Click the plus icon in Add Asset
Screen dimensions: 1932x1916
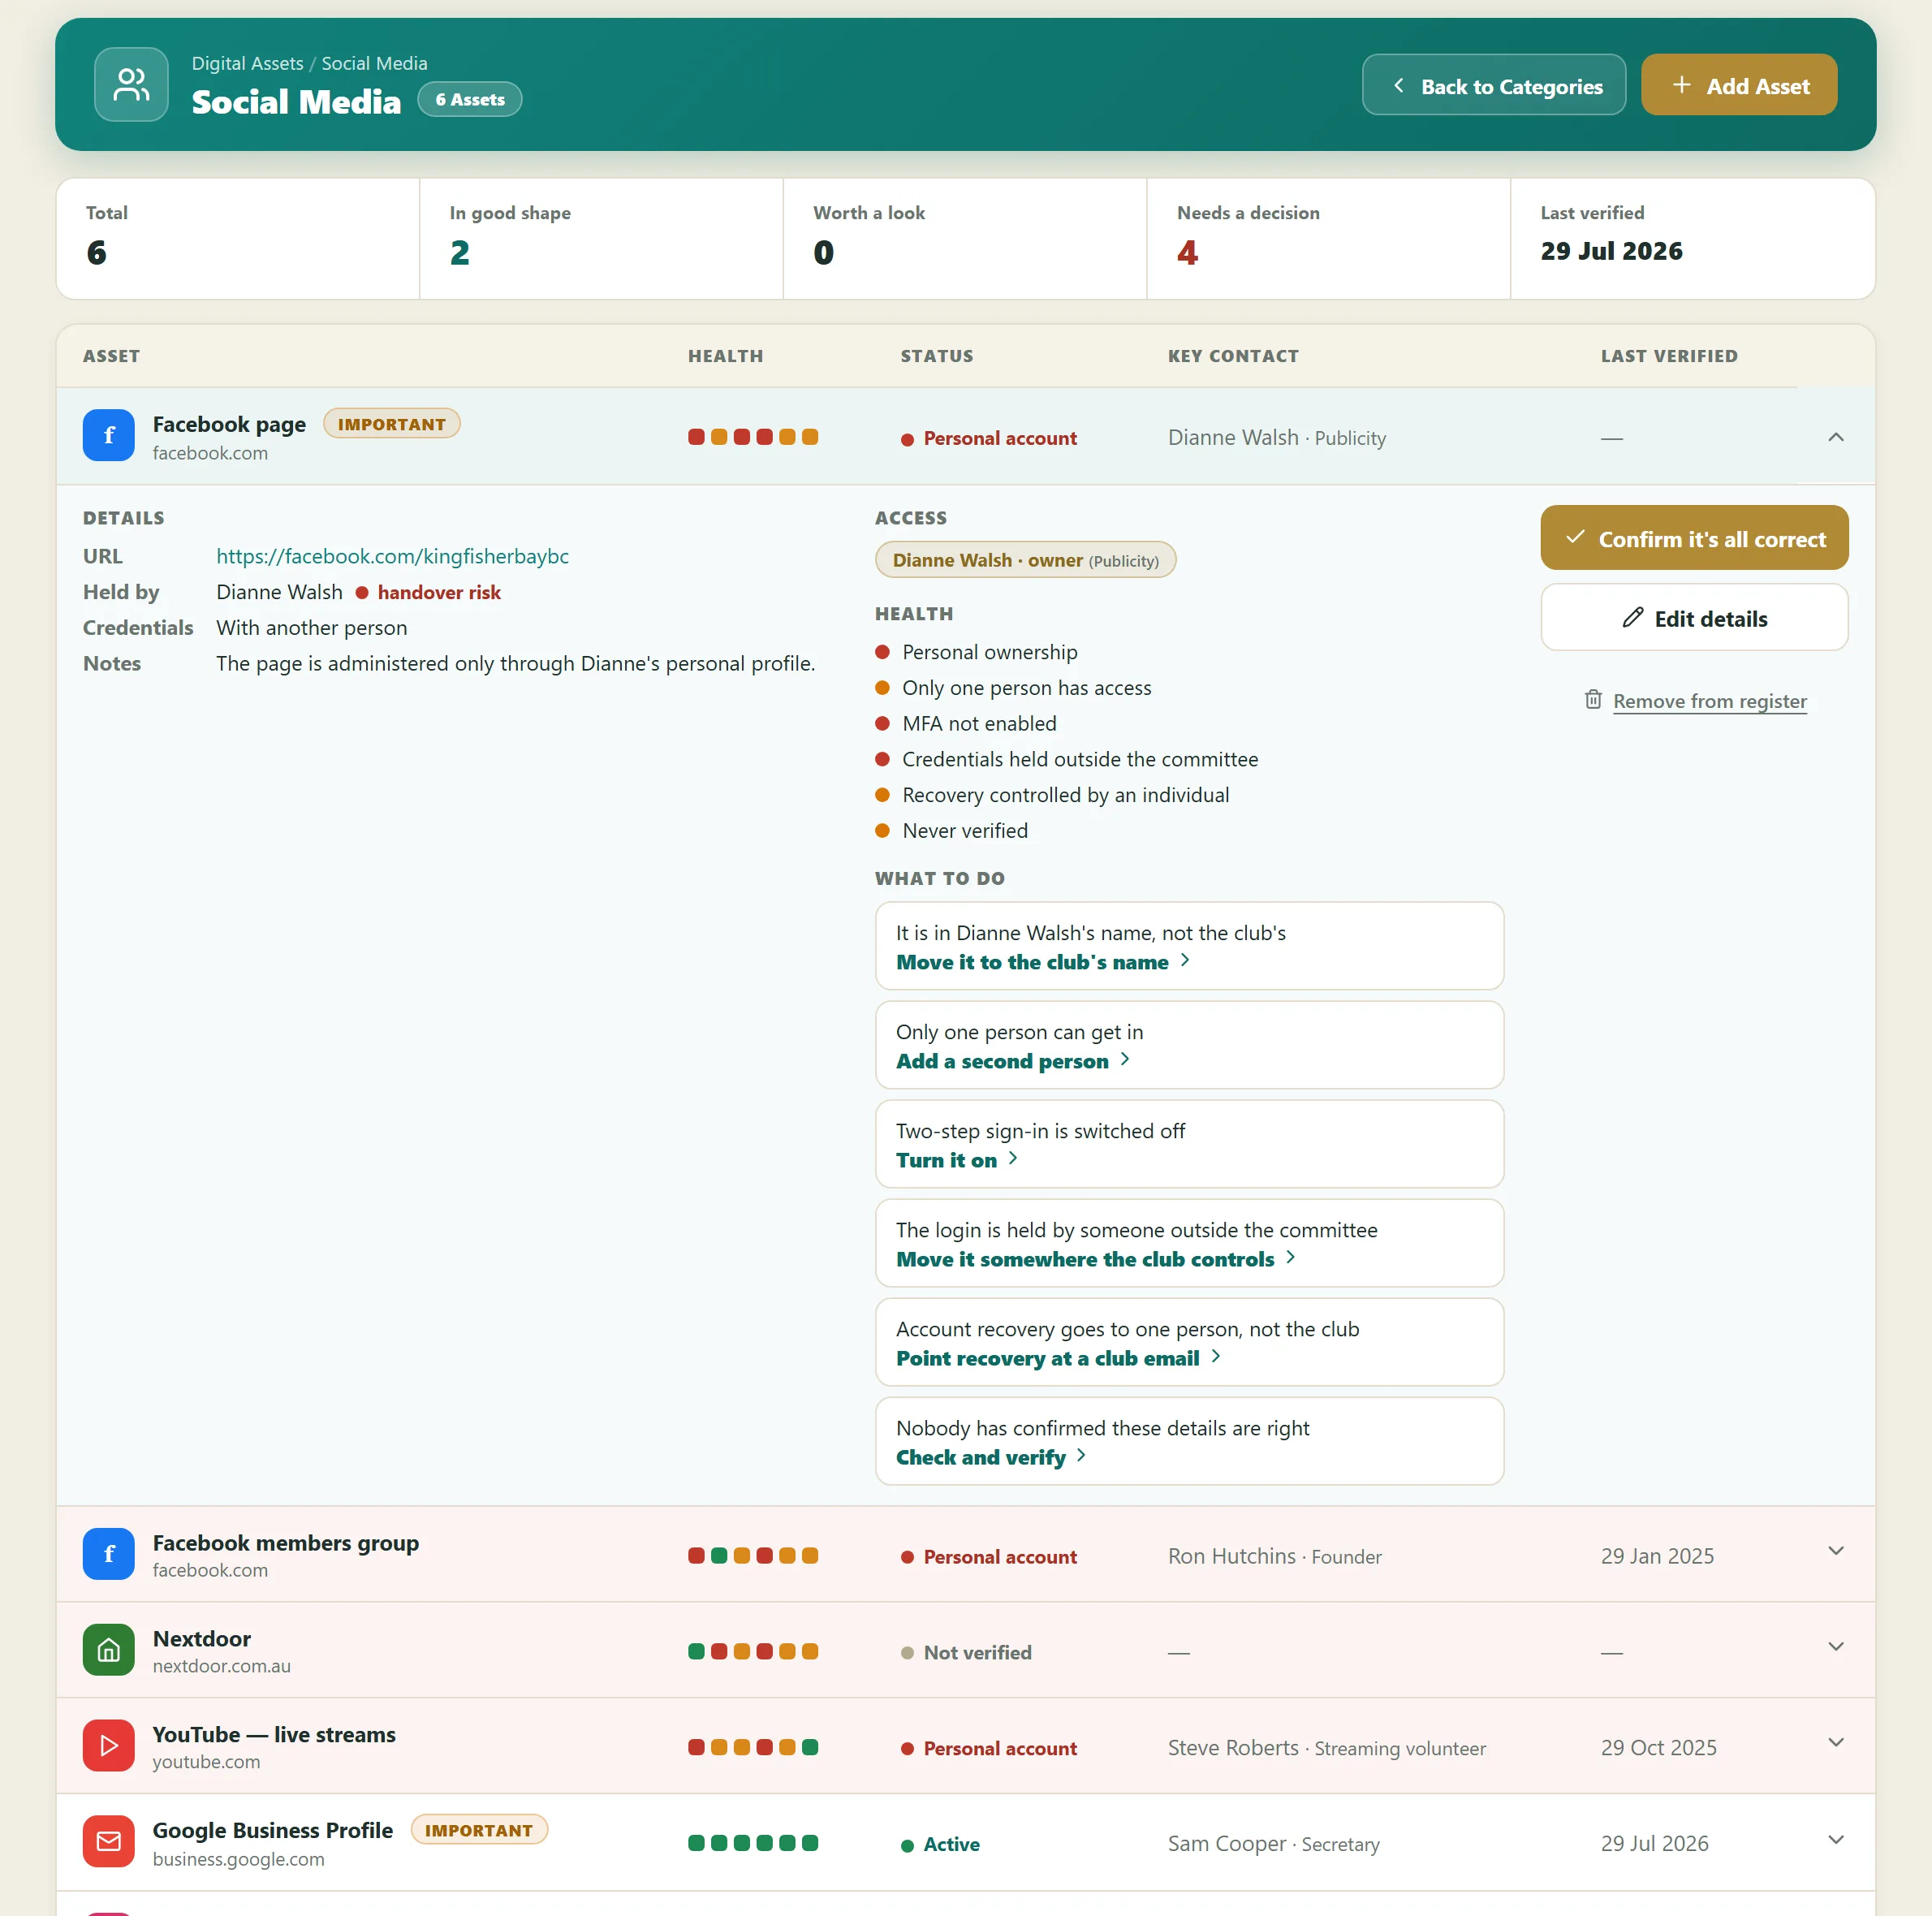click(x=1682, y=85)
